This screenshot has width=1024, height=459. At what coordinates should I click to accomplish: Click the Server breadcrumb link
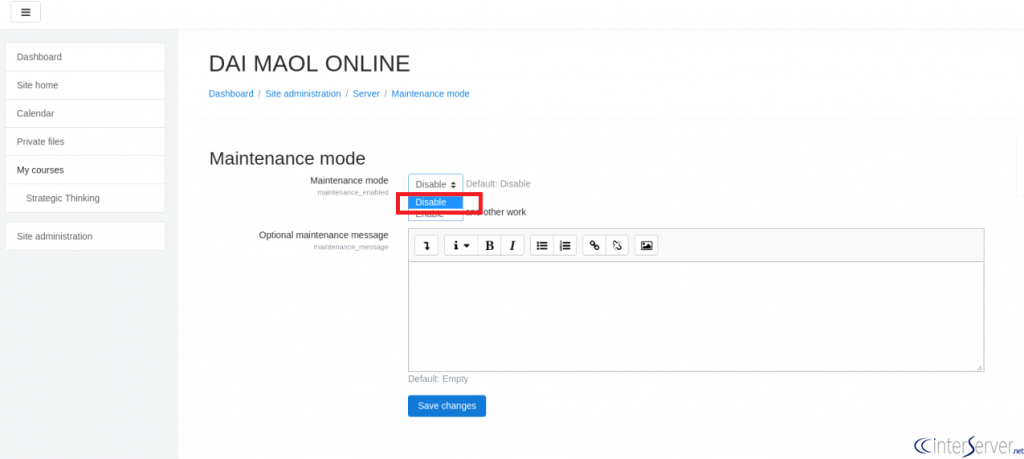pos(366,93)
